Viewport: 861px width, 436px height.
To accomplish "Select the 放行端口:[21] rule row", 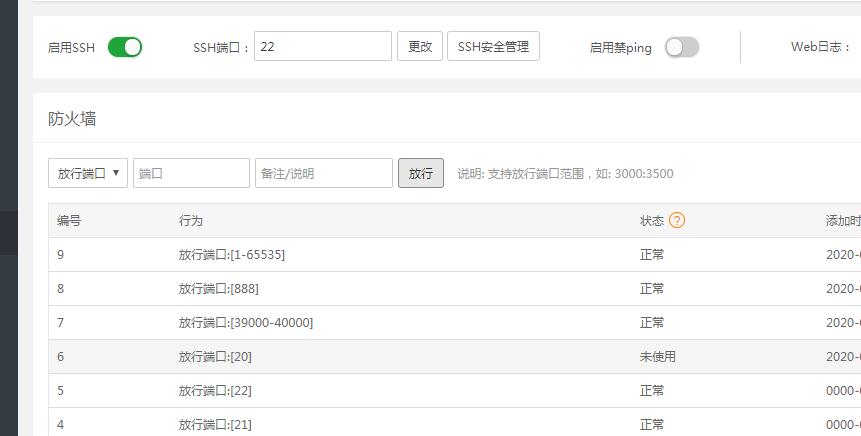I will [x=213, y=424].
